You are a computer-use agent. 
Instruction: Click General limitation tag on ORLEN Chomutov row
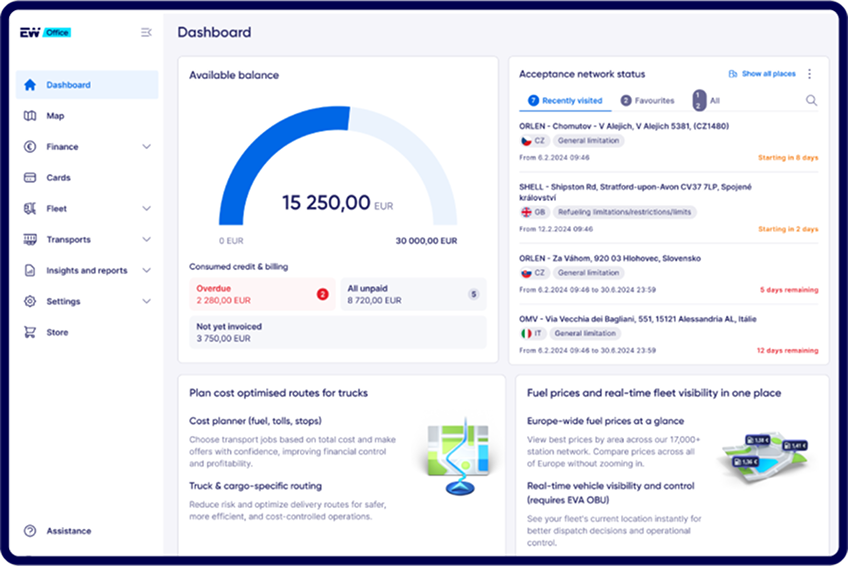pyautogui.click(x=588, y=141)
